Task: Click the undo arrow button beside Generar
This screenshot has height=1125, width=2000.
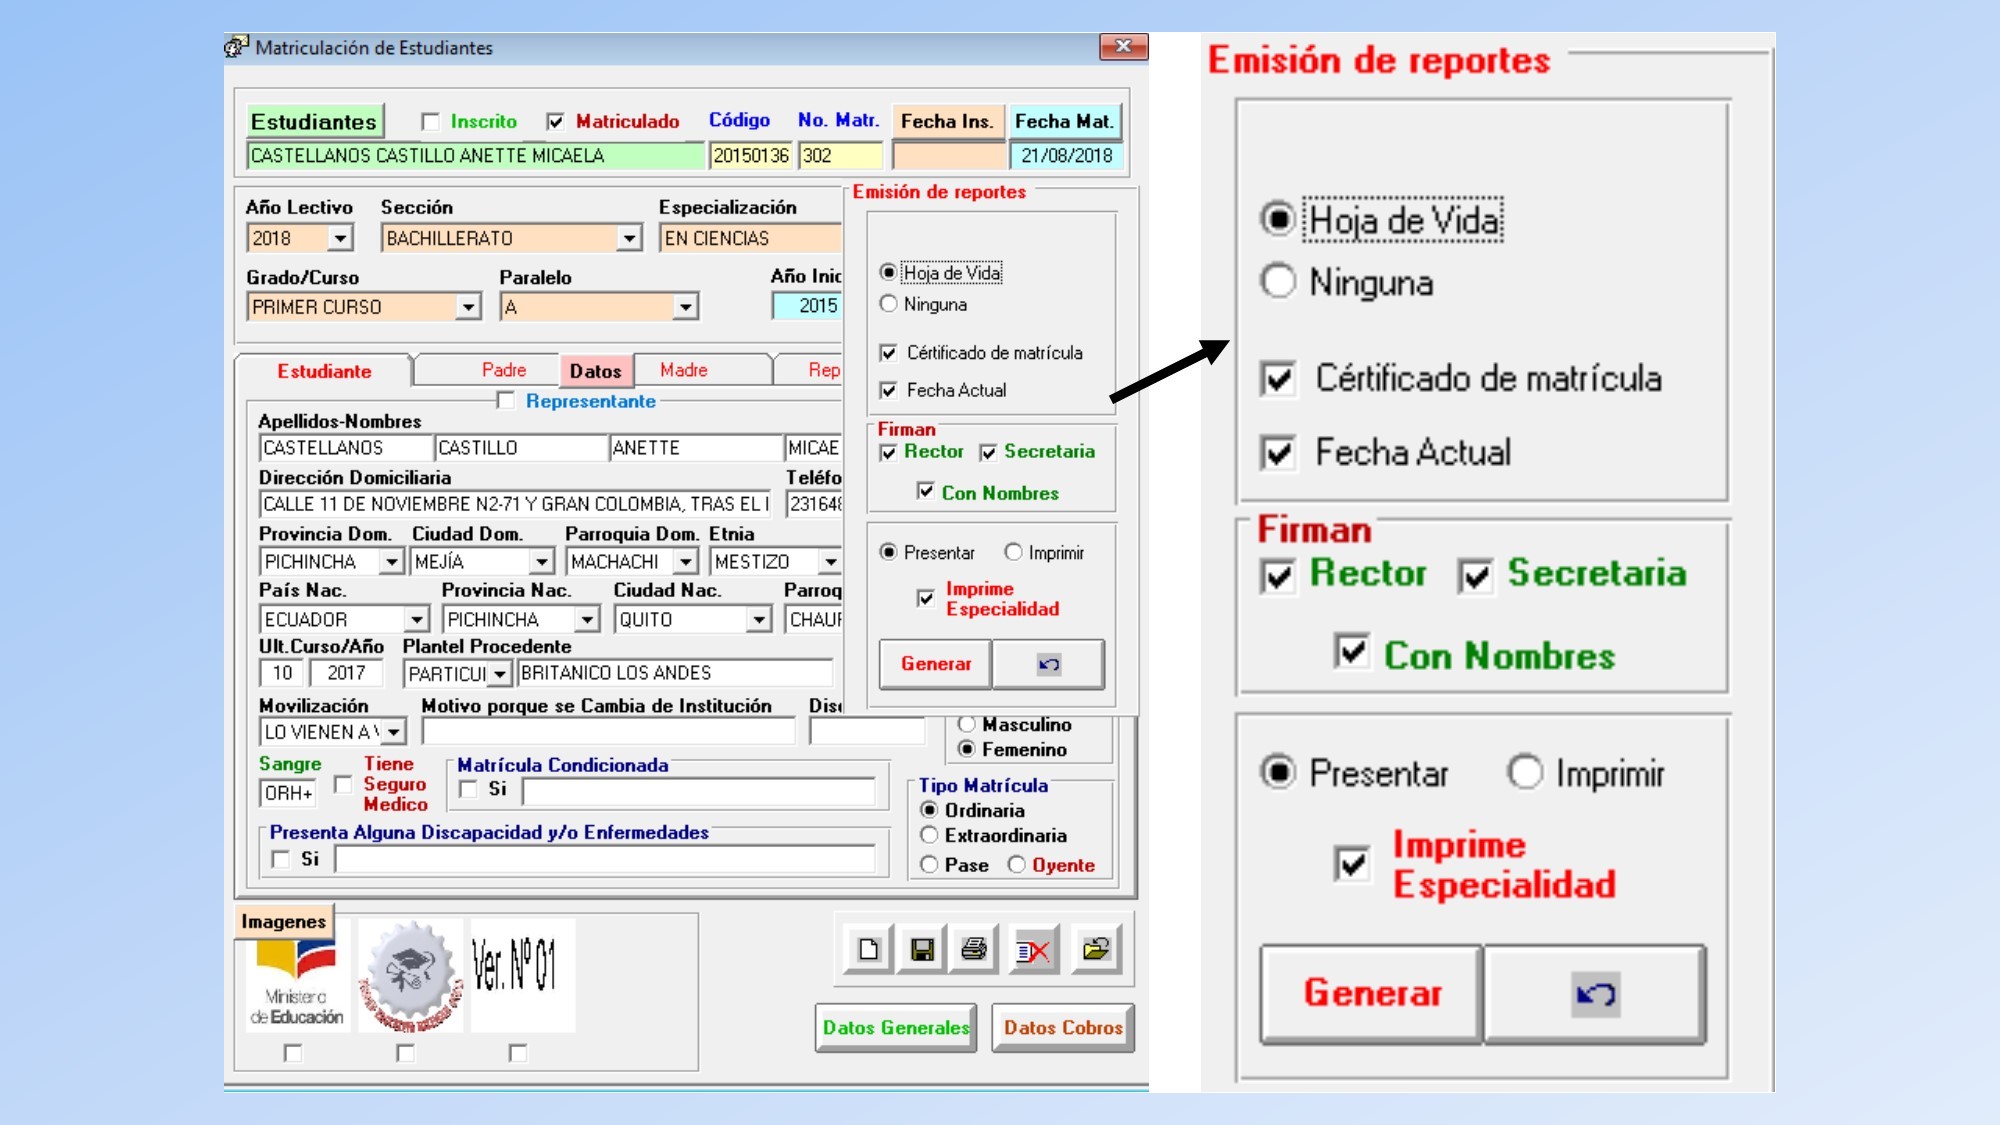Action: point(1048,664)
